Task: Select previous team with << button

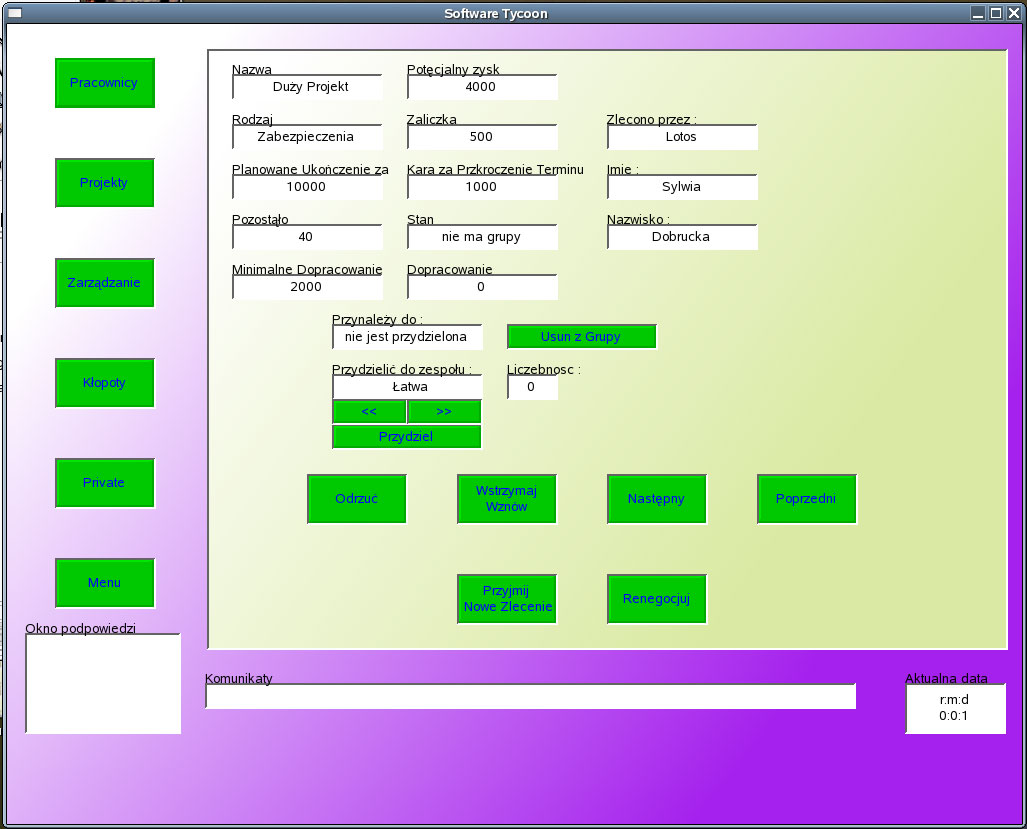Action: click(x=369, y=411)
